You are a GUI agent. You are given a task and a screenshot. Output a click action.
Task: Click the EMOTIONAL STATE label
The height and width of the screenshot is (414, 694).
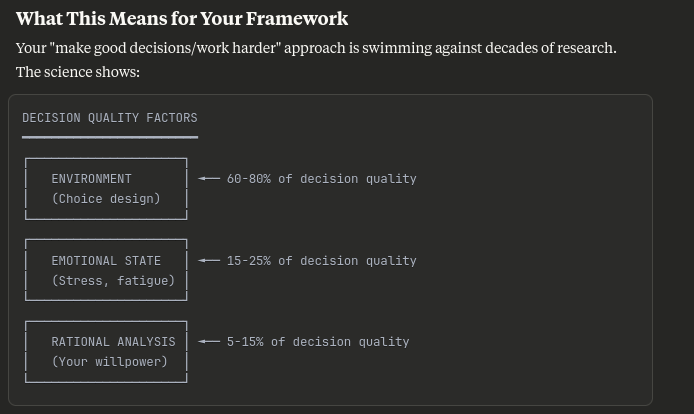(x=106, y=260)
